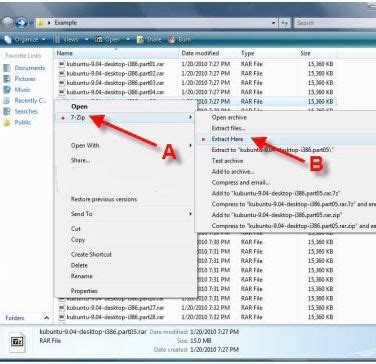Select the kubuntu-9.04-desktop-i386.part01.rar file name
Screen dimensions: 376x364
pos(115,64)
